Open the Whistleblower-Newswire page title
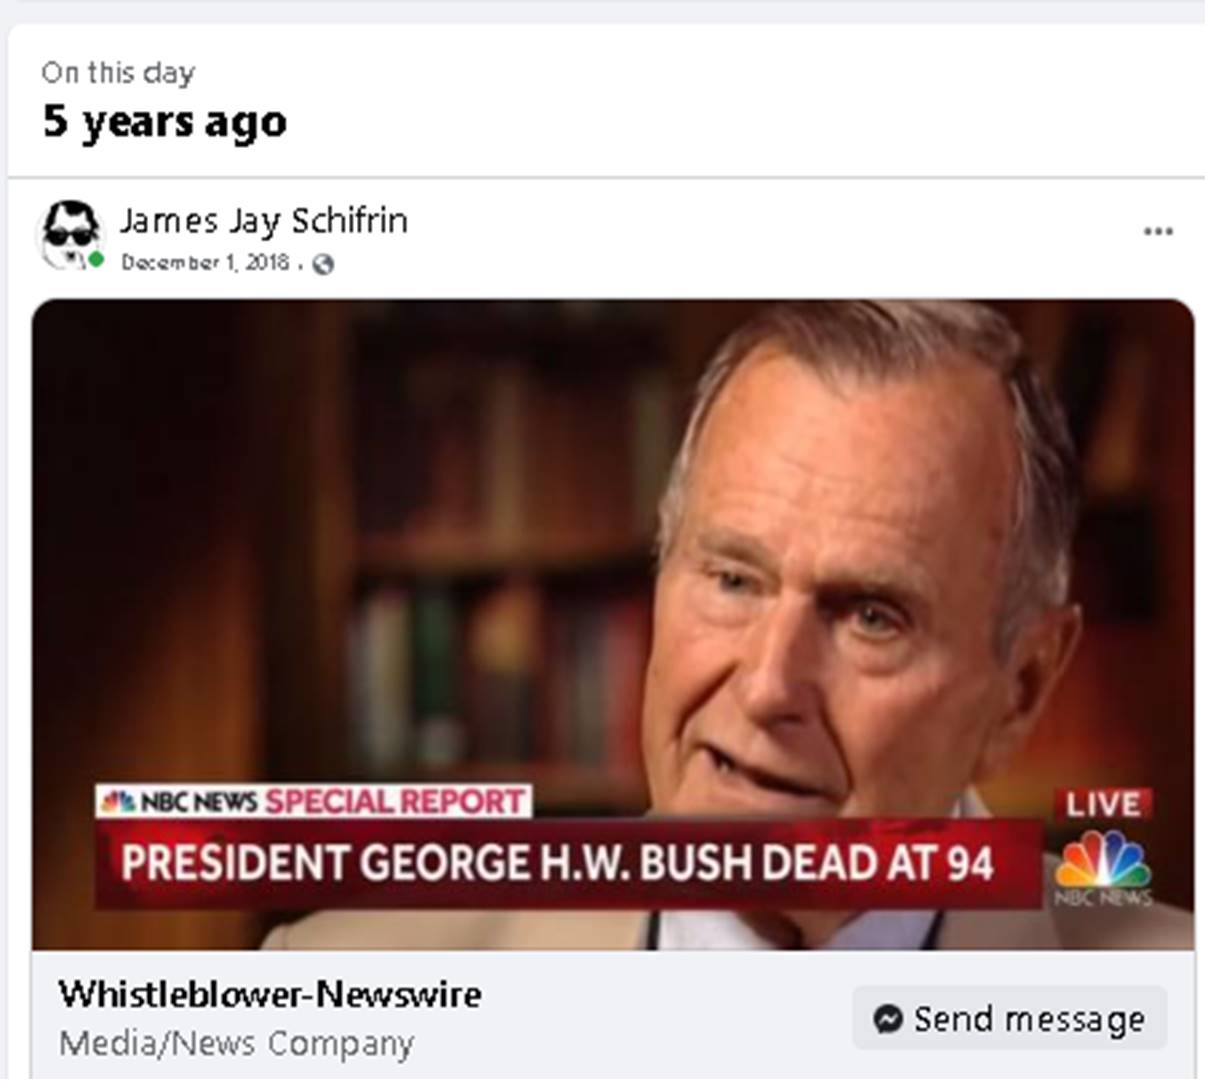The height and width of the screenshot is (1079, 1205). click(x=270, y=995)
